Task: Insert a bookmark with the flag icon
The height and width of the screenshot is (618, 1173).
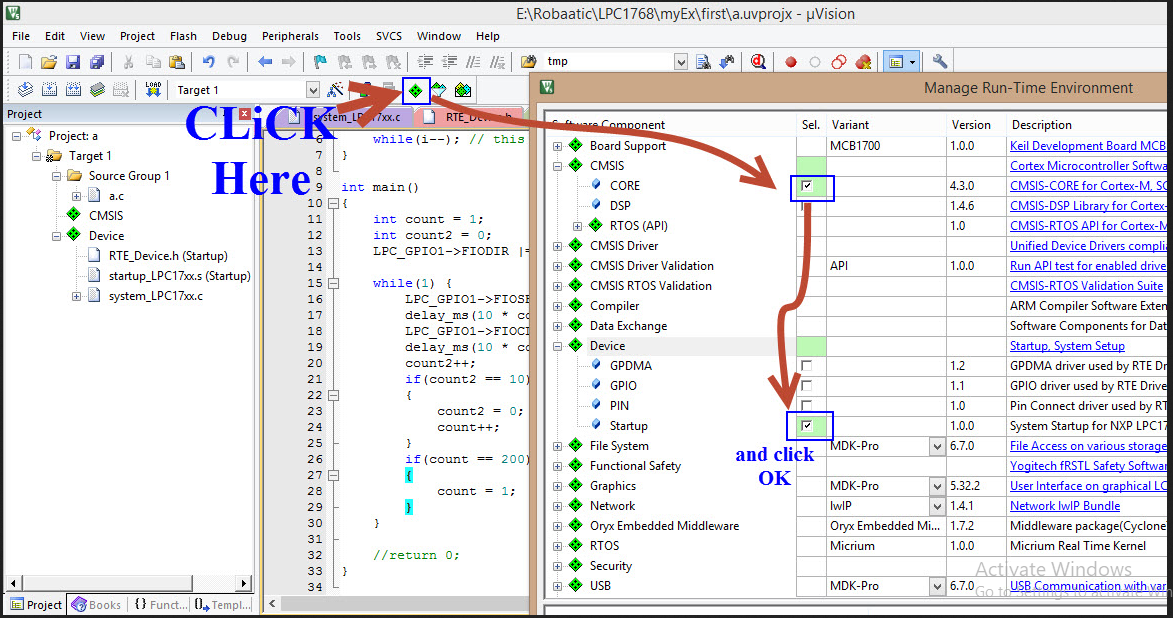Action: pos(320,61)
